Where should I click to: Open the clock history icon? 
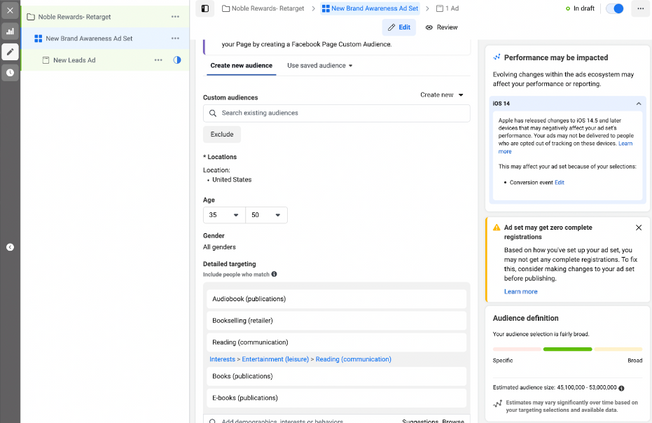click(10, 73)
